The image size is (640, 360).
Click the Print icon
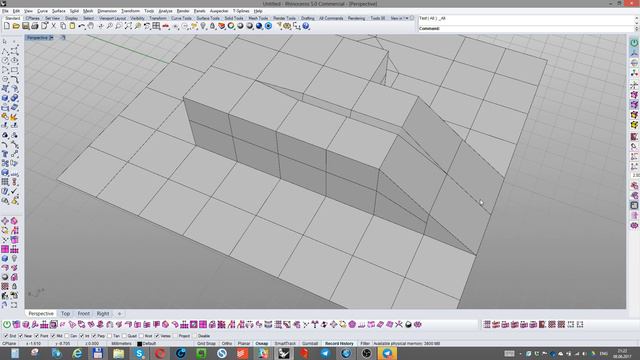35,26
